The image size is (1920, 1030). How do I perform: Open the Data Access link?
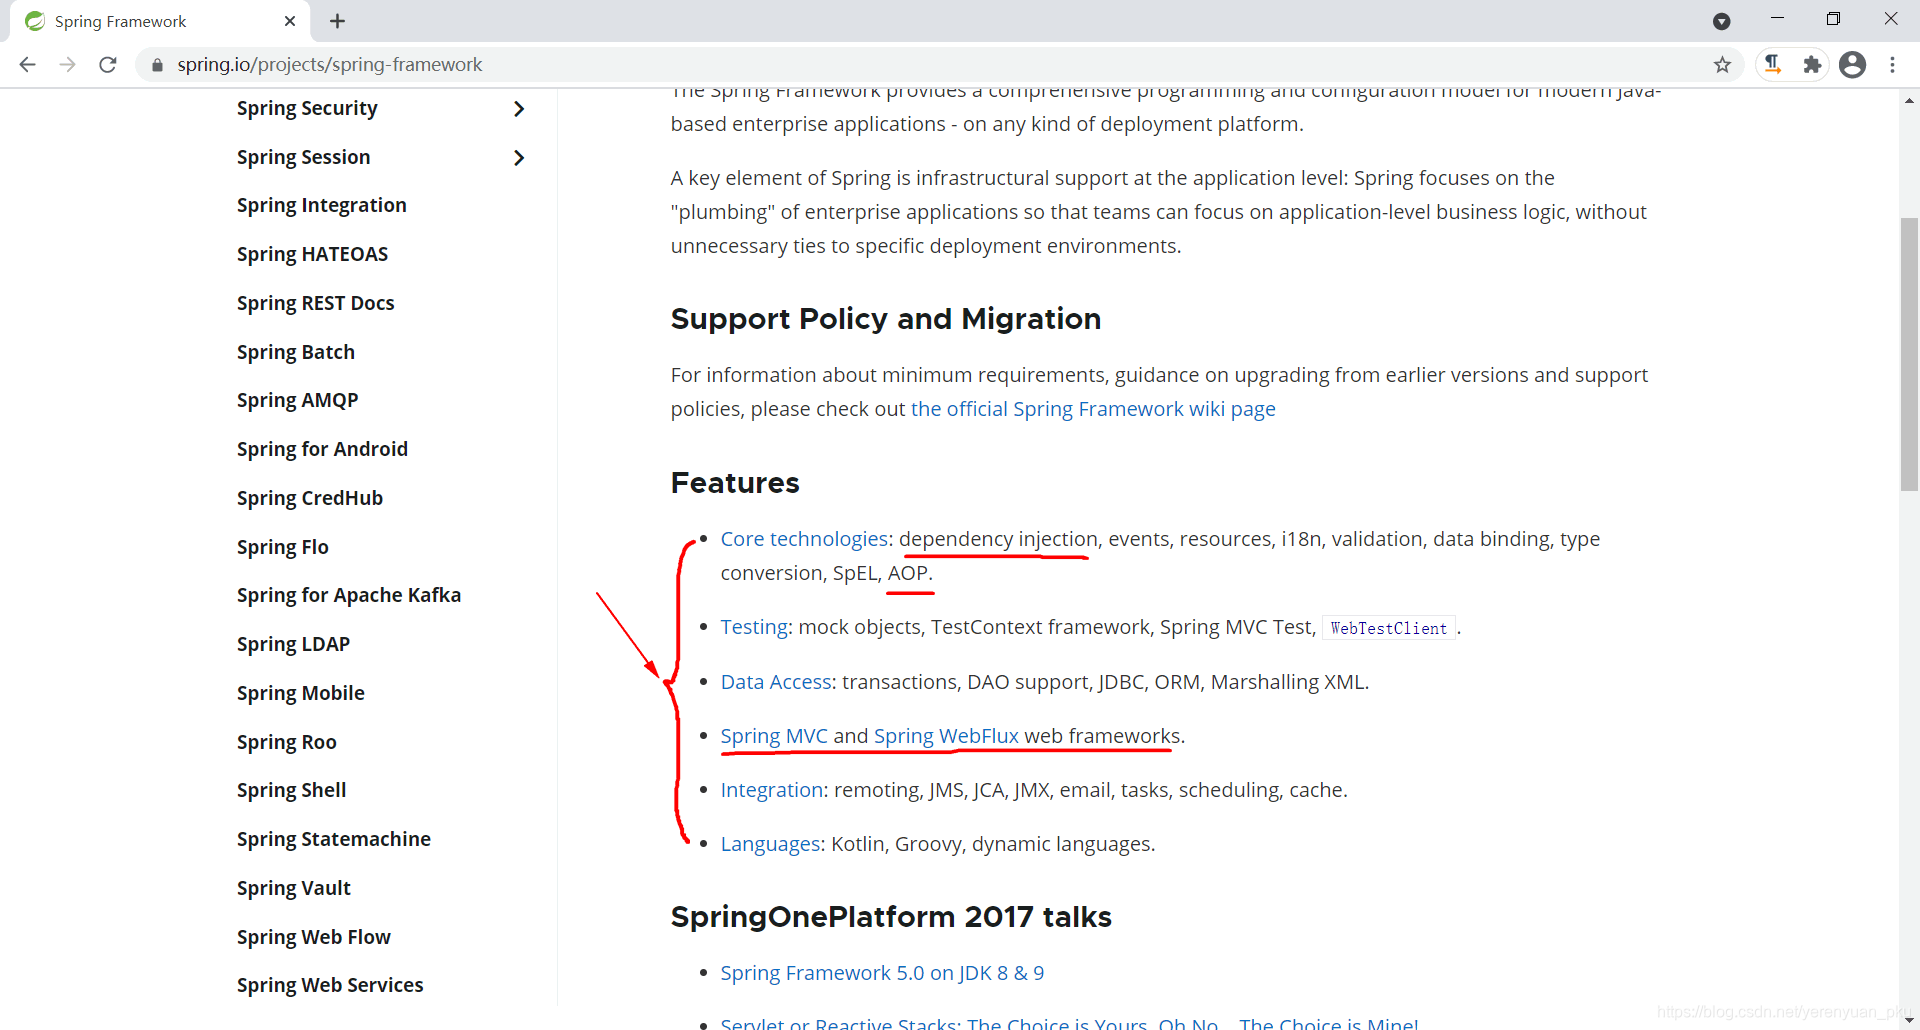tap(776, 682)
